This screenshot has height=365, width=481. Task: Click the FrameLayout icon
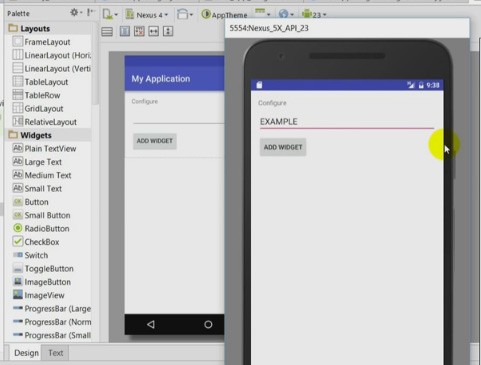coord(17,42)
